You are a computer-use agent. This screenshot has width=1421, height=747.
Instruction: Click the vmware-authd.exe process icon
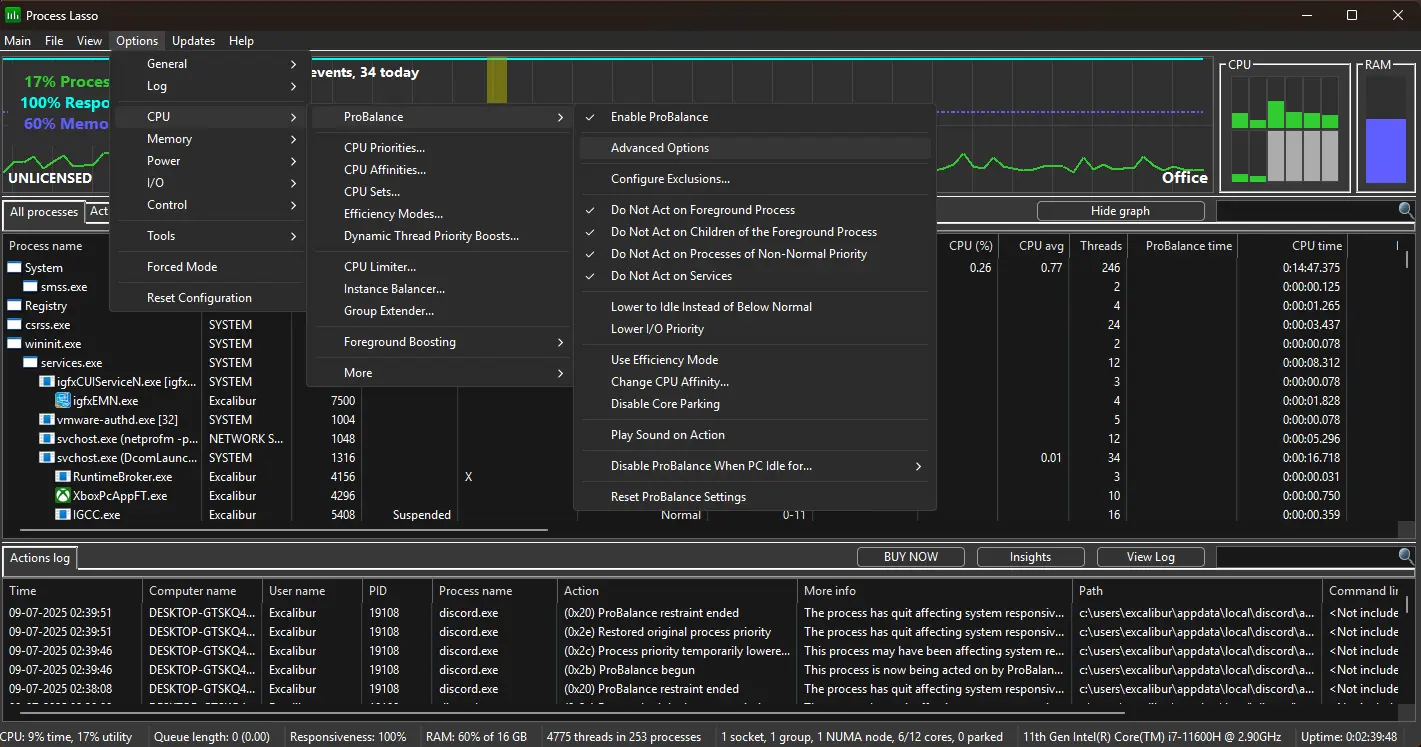pyautogui.click(x=46, y=420)
